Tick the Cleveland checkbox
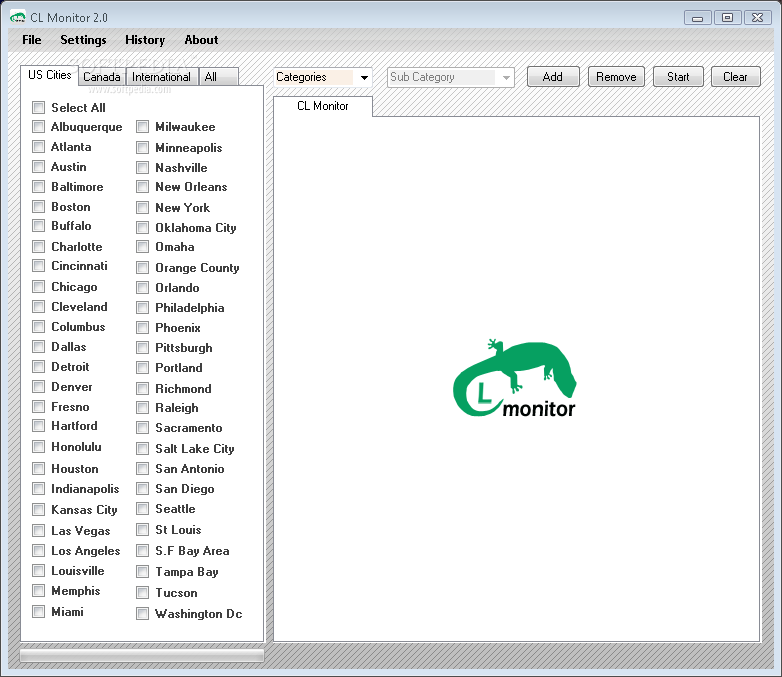This screenshot has height=677, width=782. pos(38,307)
